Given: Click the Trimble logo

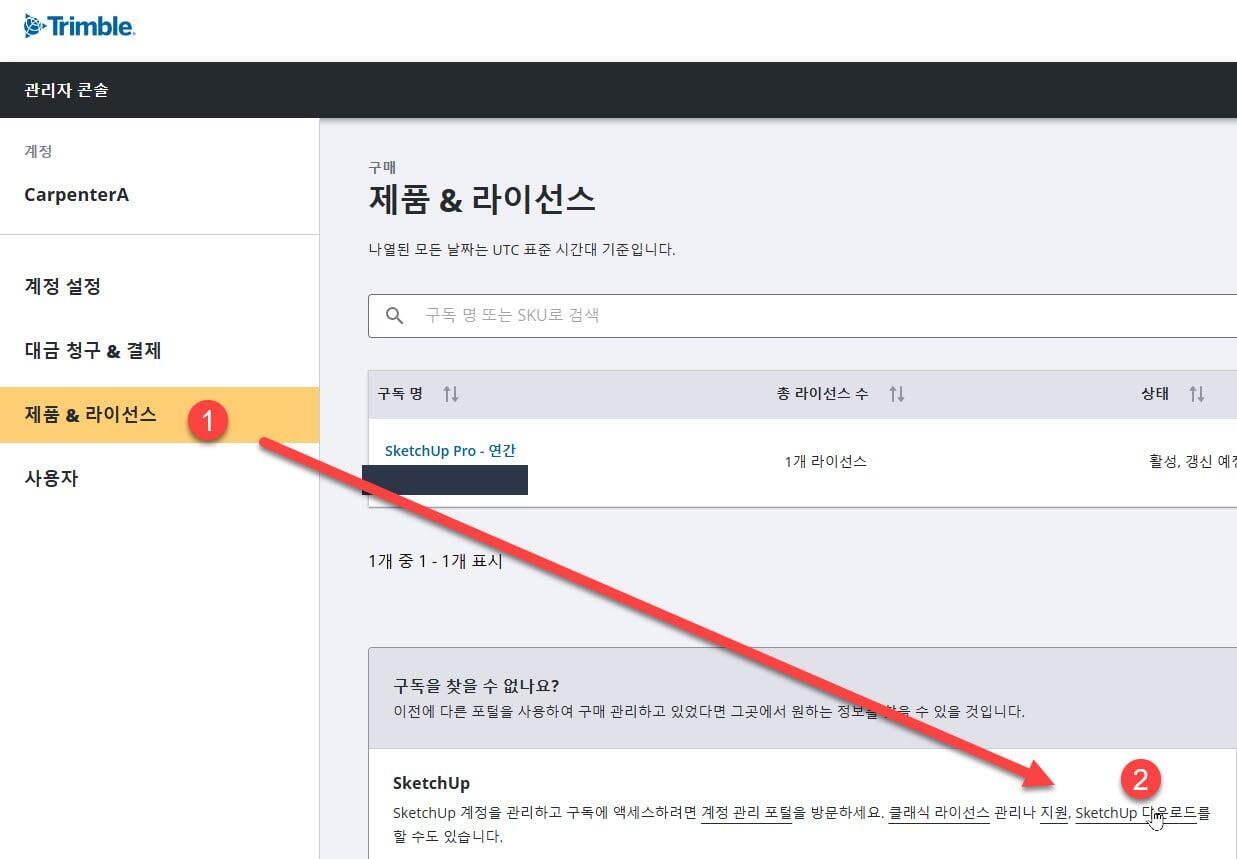Looking at the screenshot, I should (x=79, y=26).
